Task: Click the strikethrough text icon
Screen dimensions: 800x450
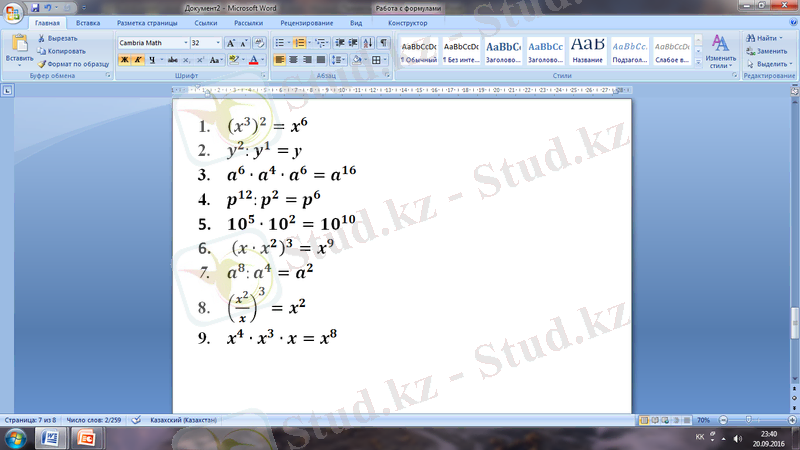Action: [x=171, y=60]
